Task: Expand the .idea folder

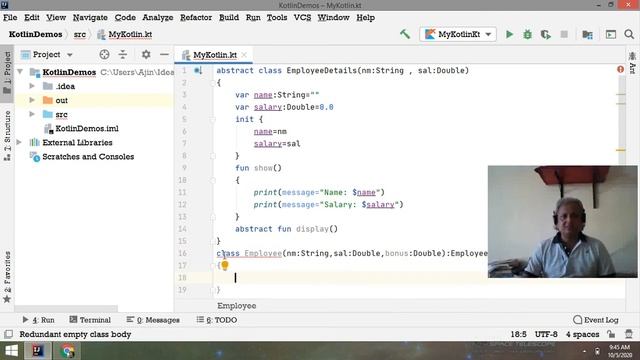Action: click(32, 86)
